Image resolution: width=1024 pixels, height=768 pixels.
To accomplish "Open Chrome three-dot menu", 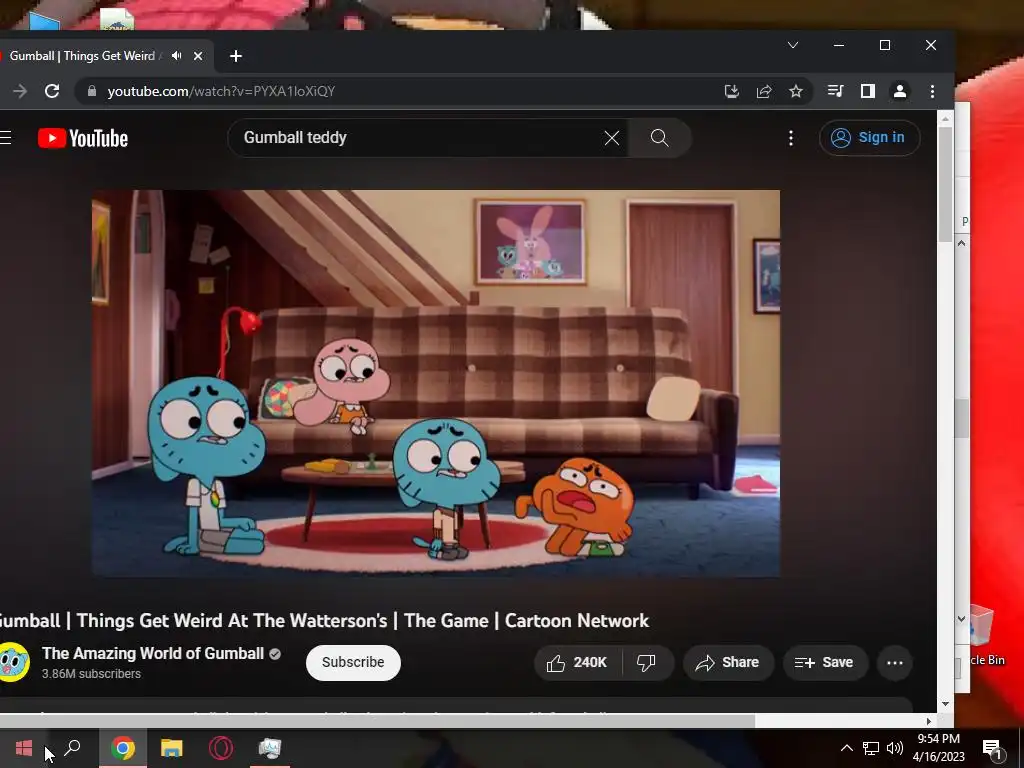I will [x=932, y=91].
